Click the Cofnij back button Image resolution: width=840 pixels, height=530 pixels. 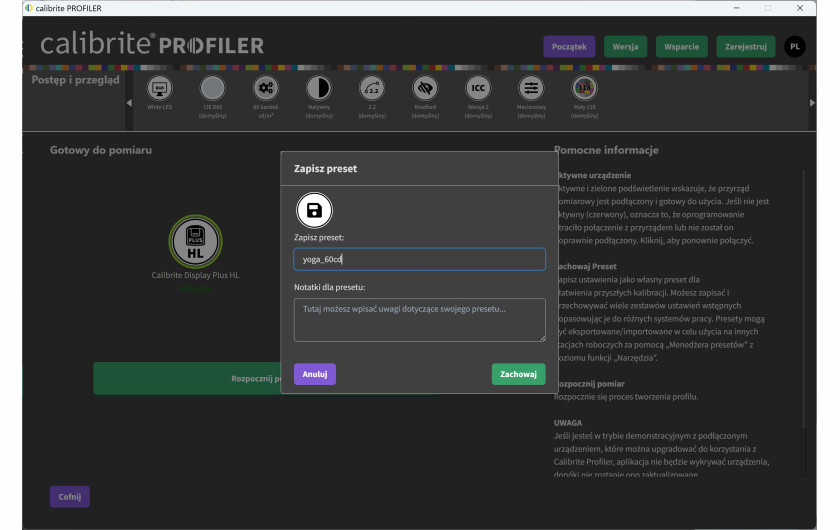[70, 497]
